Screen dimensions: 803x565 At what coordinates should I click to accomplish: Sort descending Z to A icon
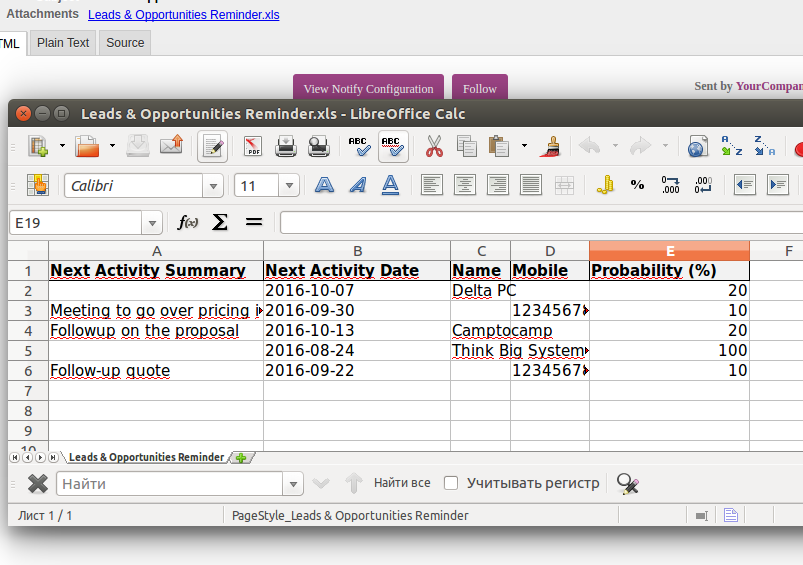click(x=765, y=145)
